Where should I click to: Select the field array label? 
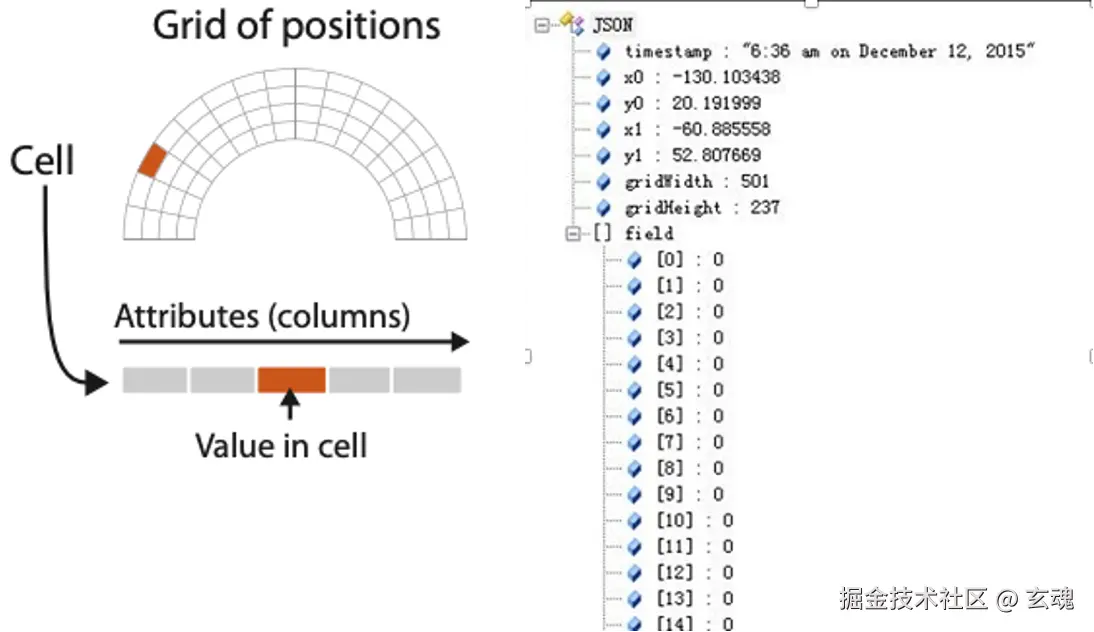tap(649, 234)
